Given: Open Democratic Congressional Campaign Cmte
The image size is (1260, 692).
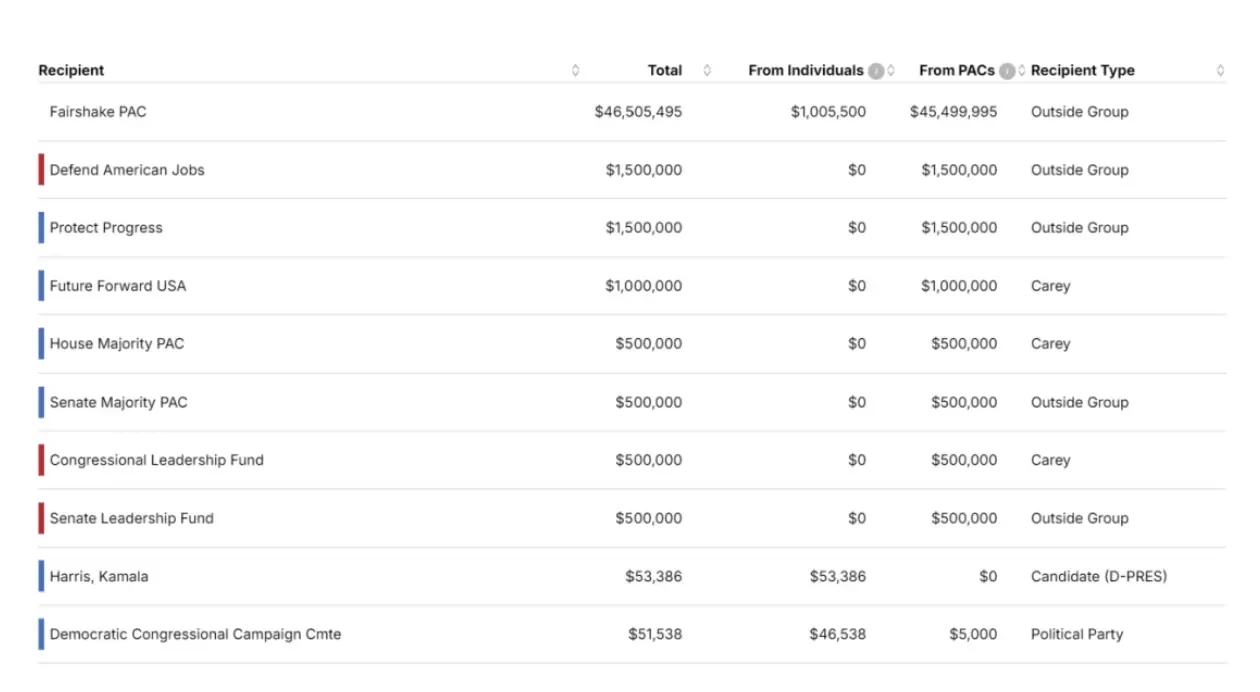Looking at the screenshot, I should (x=195, y=634).
